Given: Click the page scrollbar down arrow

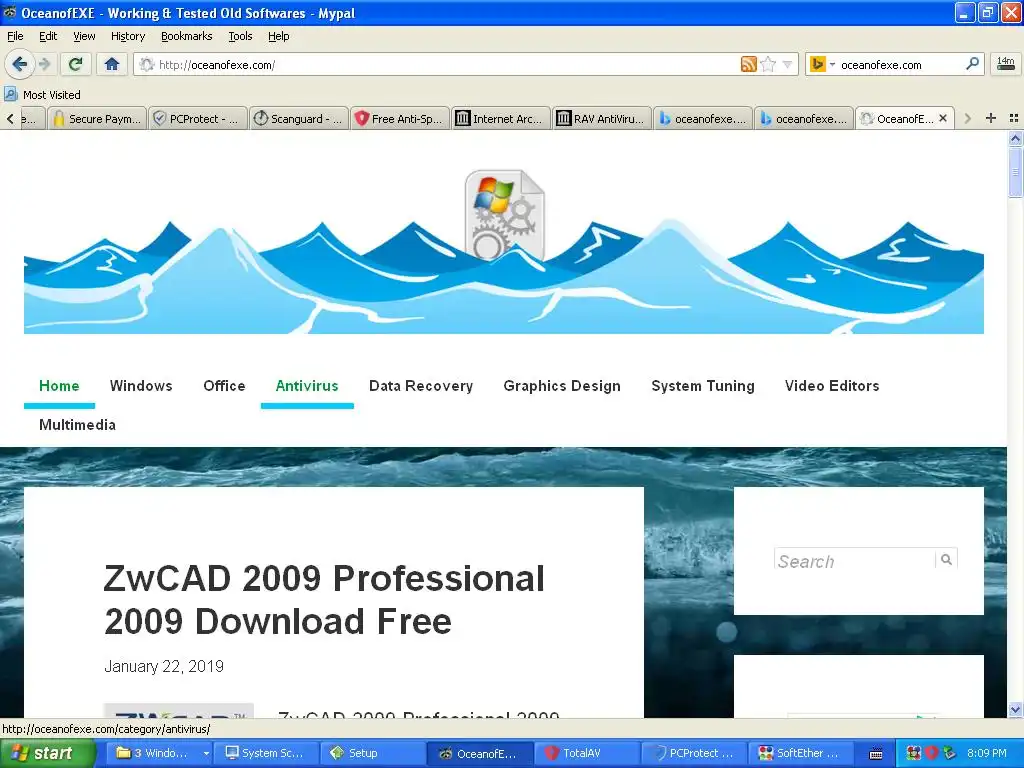Looking at the screenshot, I should (1015, 710).
